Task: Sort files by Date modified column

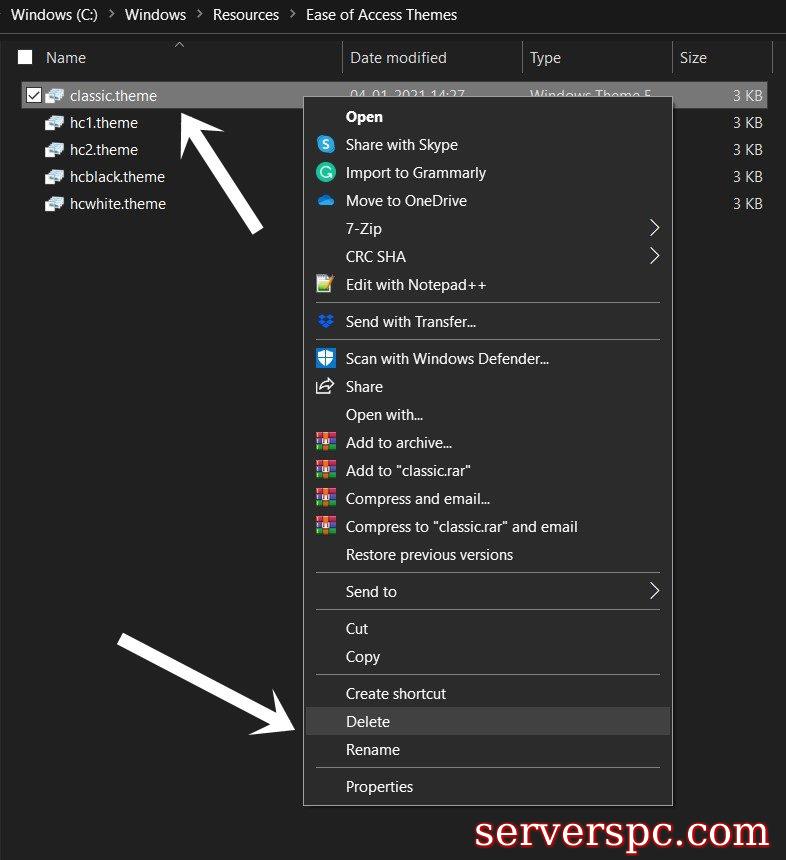Action: (x=398, y=58)
